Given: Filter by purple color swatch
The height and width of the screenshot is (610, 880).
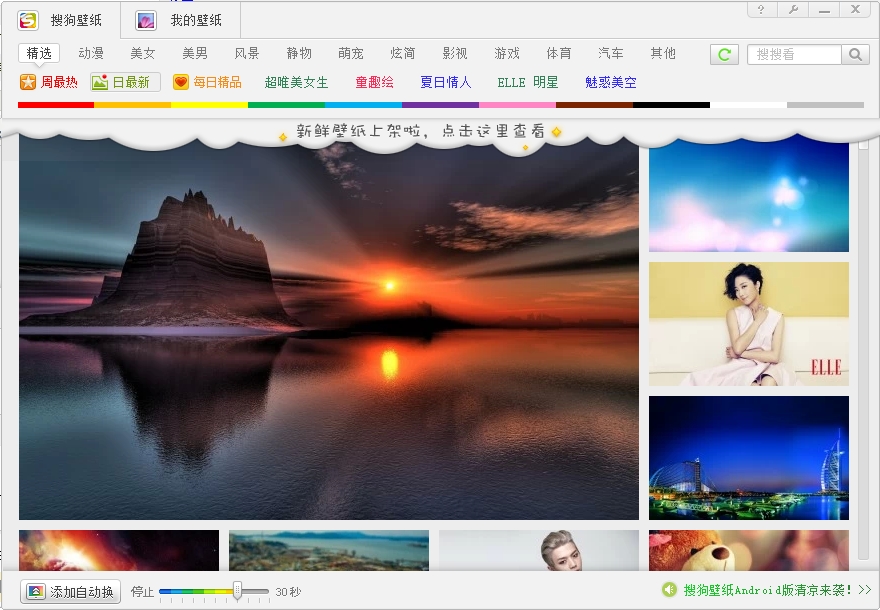Looking at the screenshot, I should 441,105.
